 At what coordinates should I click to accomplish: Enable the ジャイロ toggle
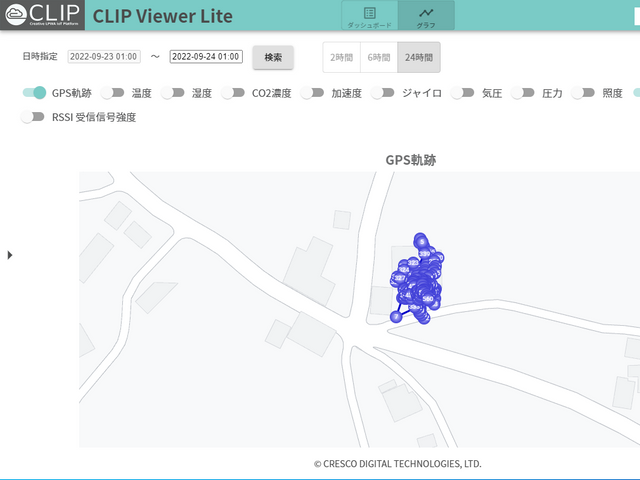click(x=382, y=93)
